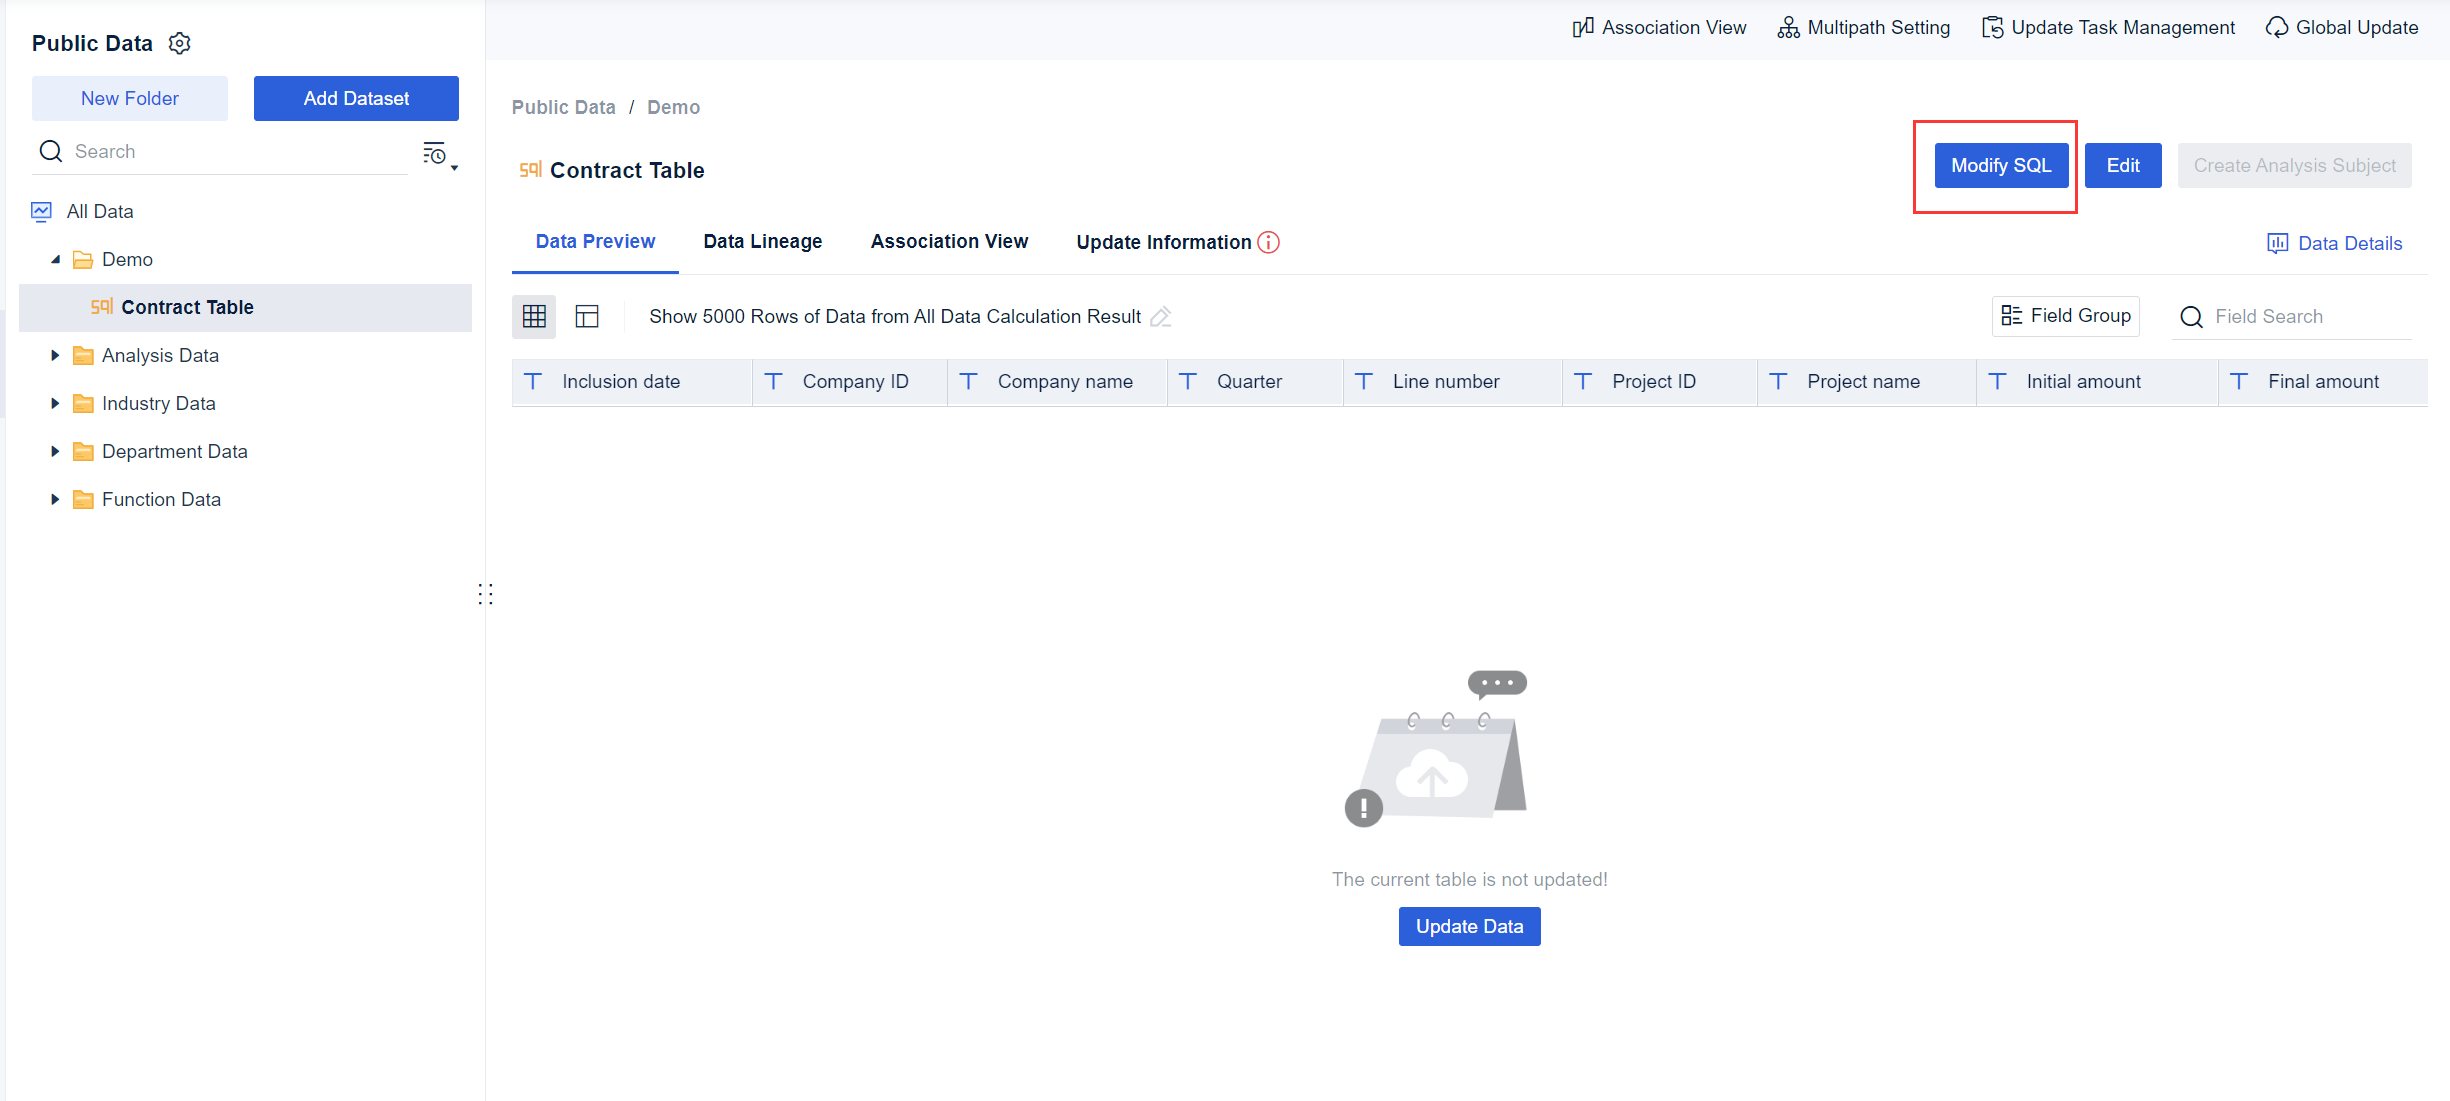Viewport: 2450px width, 1101px height.
Task: Open the Association View tab
Action: click(x=949, y=242)
